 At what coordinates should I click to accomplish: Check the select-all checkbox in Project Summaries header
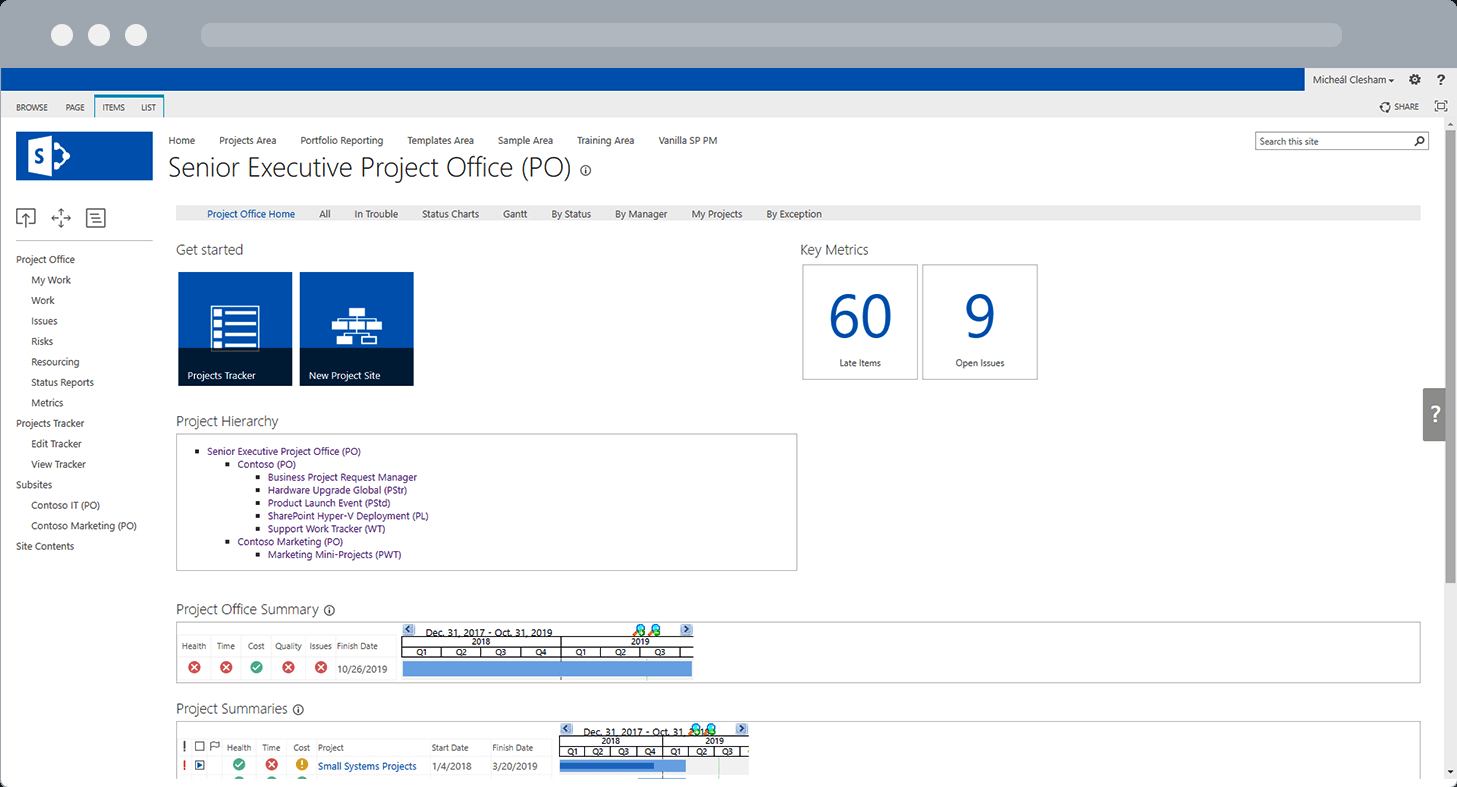click(198, 746)
